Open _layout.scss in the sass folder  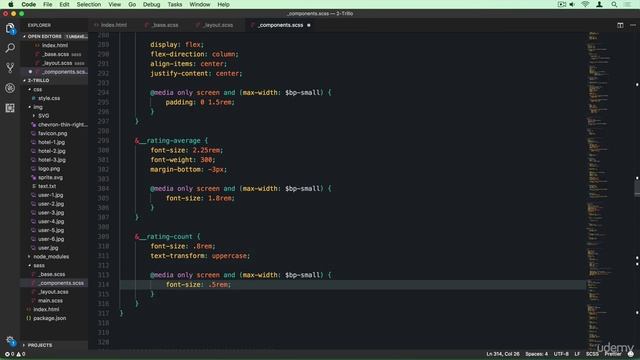tap(53, 292)
